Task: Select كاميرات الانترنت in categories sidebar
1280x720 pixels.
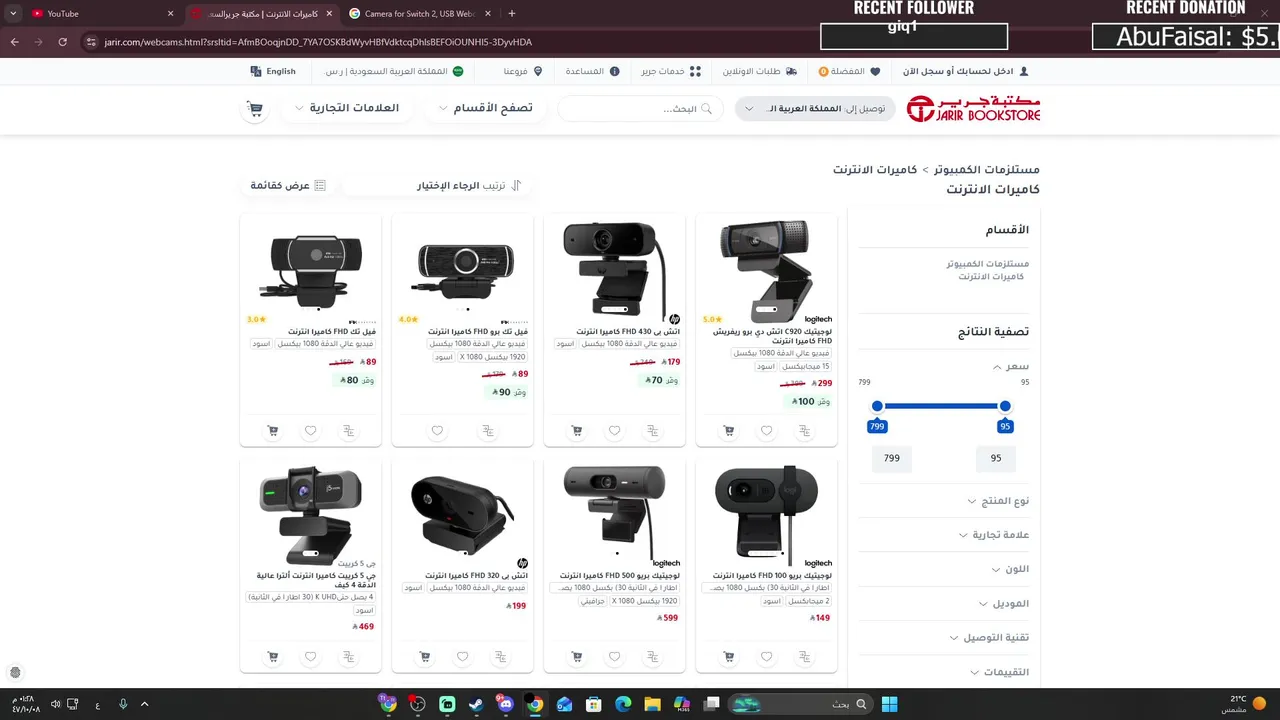Action: click(x=993, y=276)
